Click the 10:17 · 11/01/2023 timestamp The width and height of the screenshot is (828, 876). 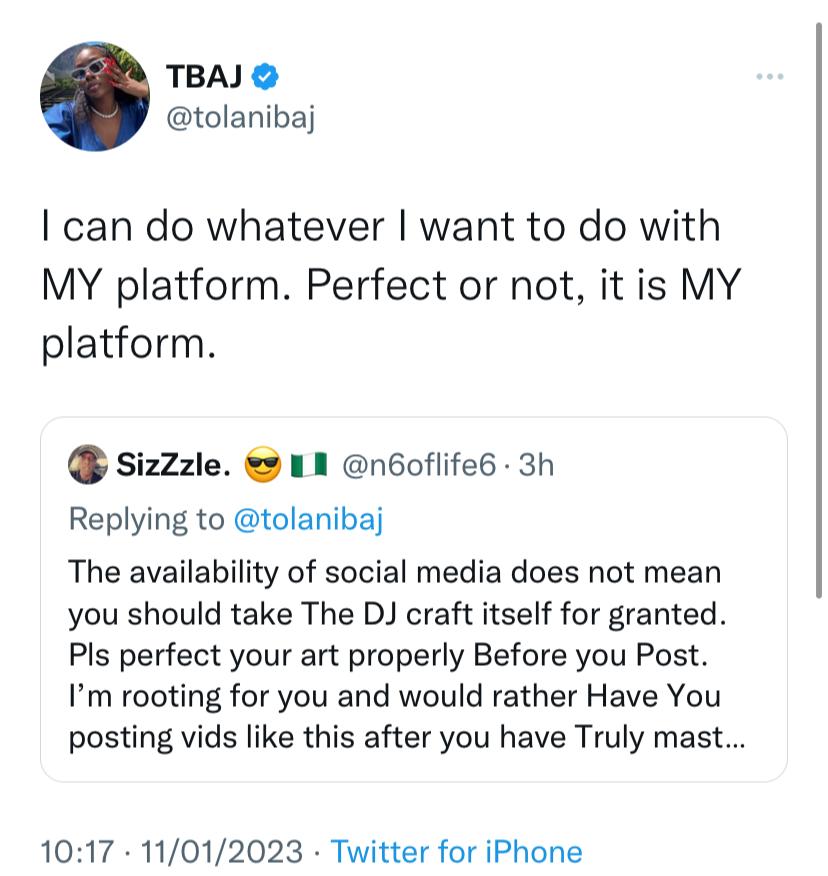tap(172, 852)
